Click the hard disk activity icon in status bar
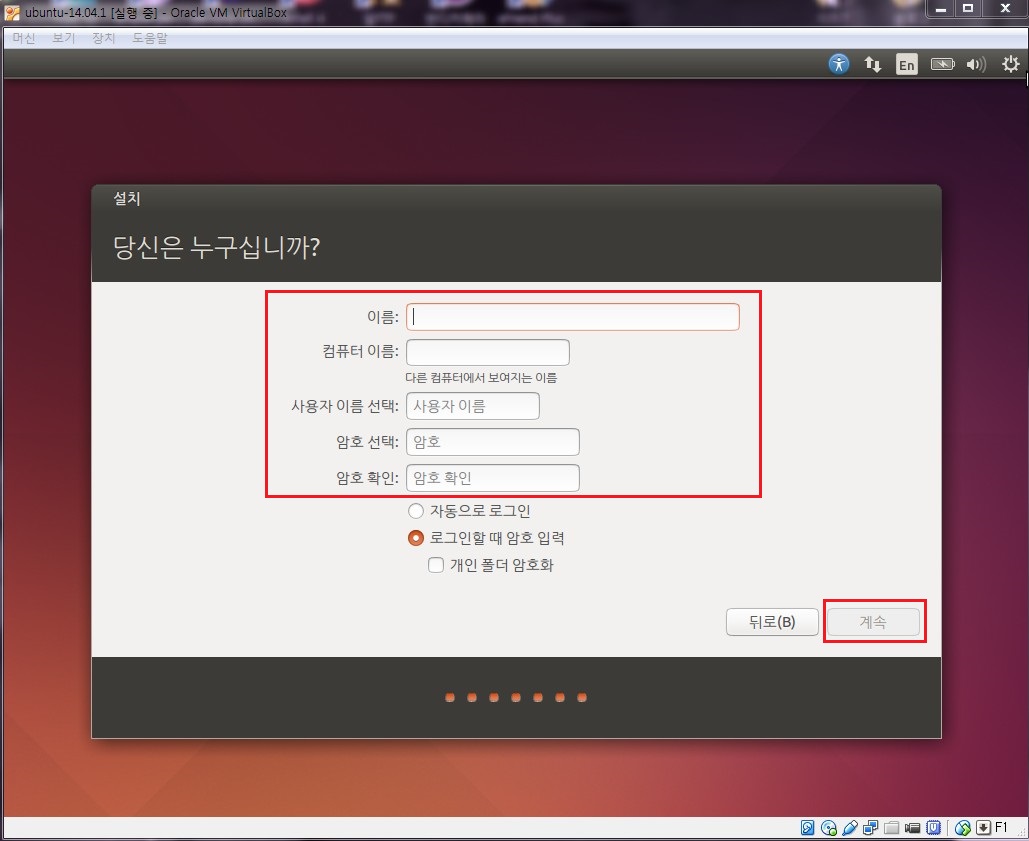Image resolution: width=1029 pixels, height=841 pixels. coord(808,827)
